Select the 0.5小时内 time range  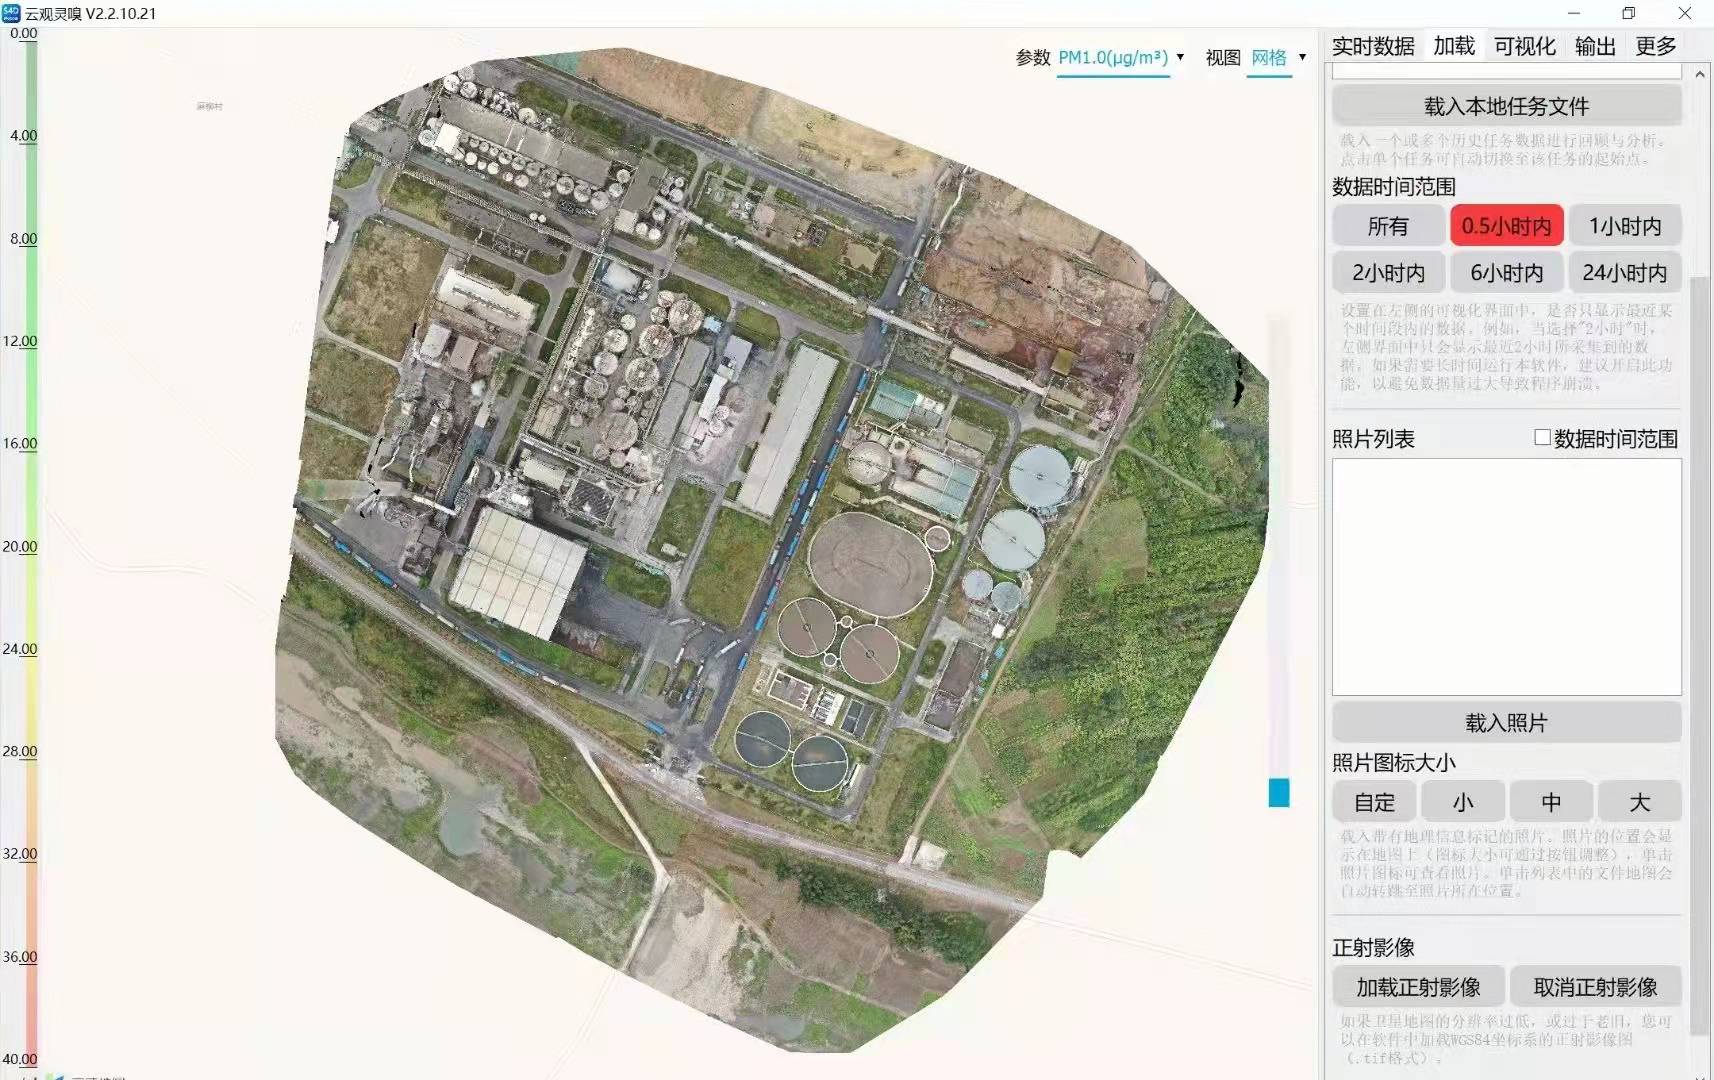click(1506, 226)
